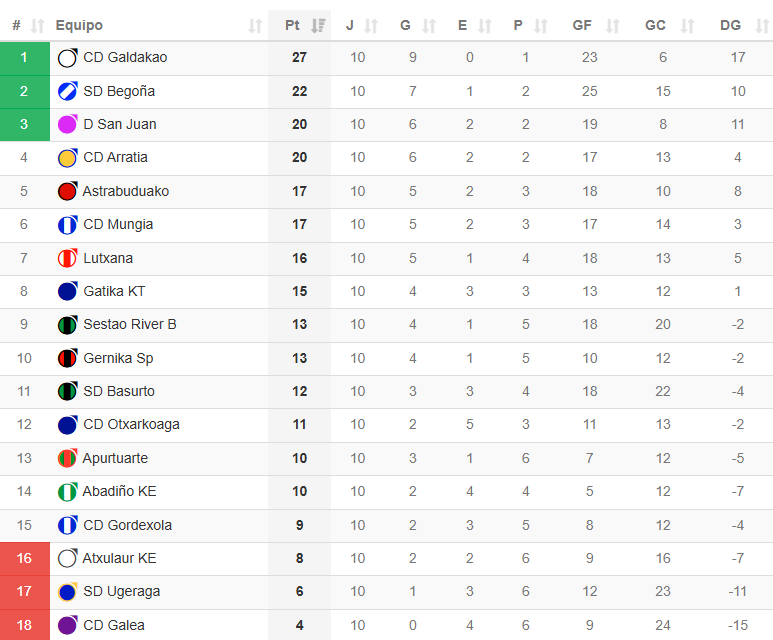Click the CD Galea purple crest icon
The height and width of the screenshot is (640, 773).
click(x=68, y=625)
